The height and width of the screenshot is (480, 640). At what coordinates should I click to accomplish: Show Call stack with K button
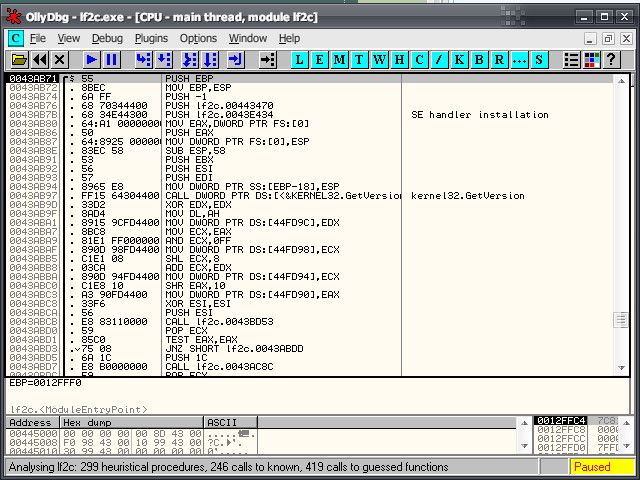pyautogui.click(x=459, y=60)
